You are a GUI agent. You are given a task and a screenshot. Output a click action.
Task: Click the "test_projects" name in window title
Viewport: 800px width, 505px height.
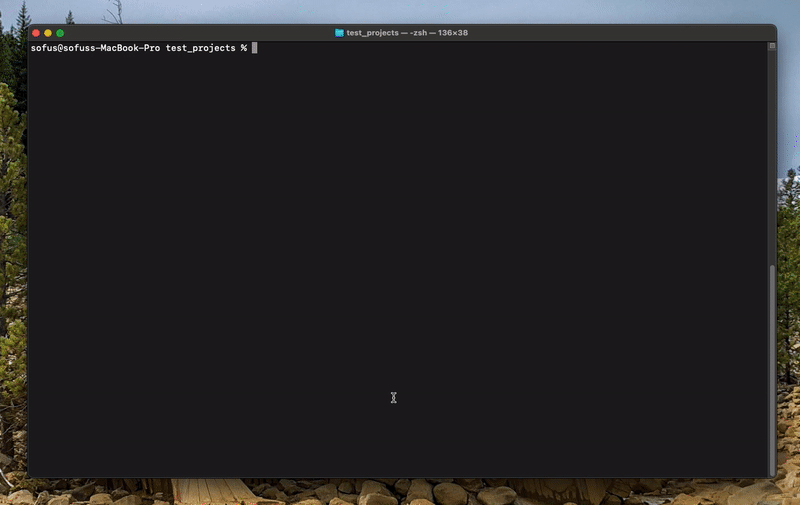[x=372, y=33]
